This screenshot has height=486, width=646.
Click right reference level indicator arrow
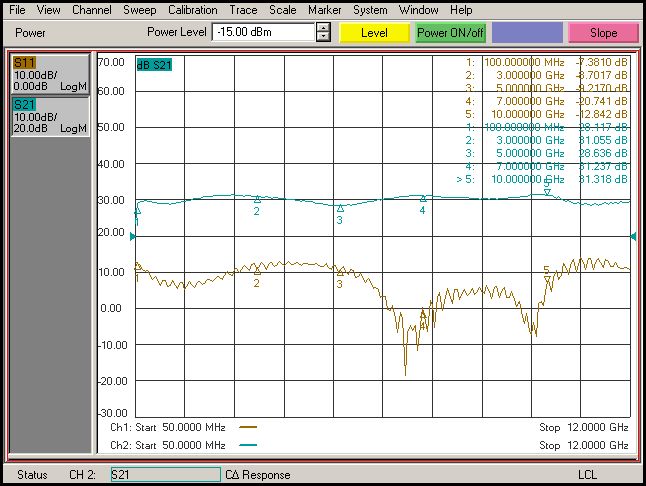tap(634, 236)
